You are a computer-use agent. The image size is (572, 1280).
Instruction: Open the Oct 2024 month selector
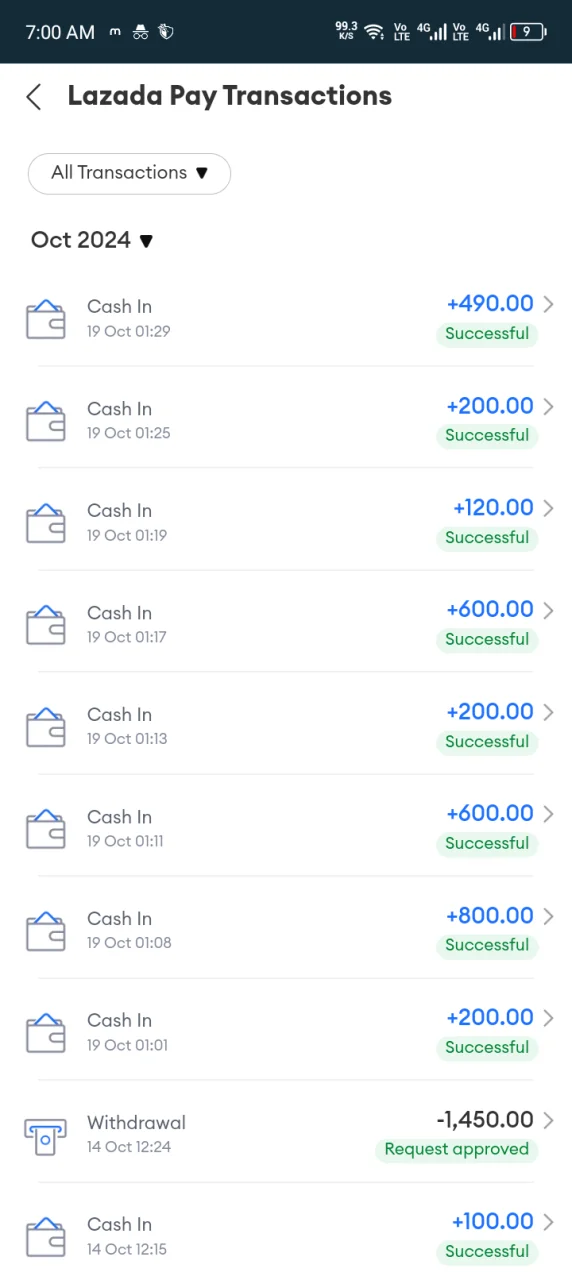[x=92, y=240]
